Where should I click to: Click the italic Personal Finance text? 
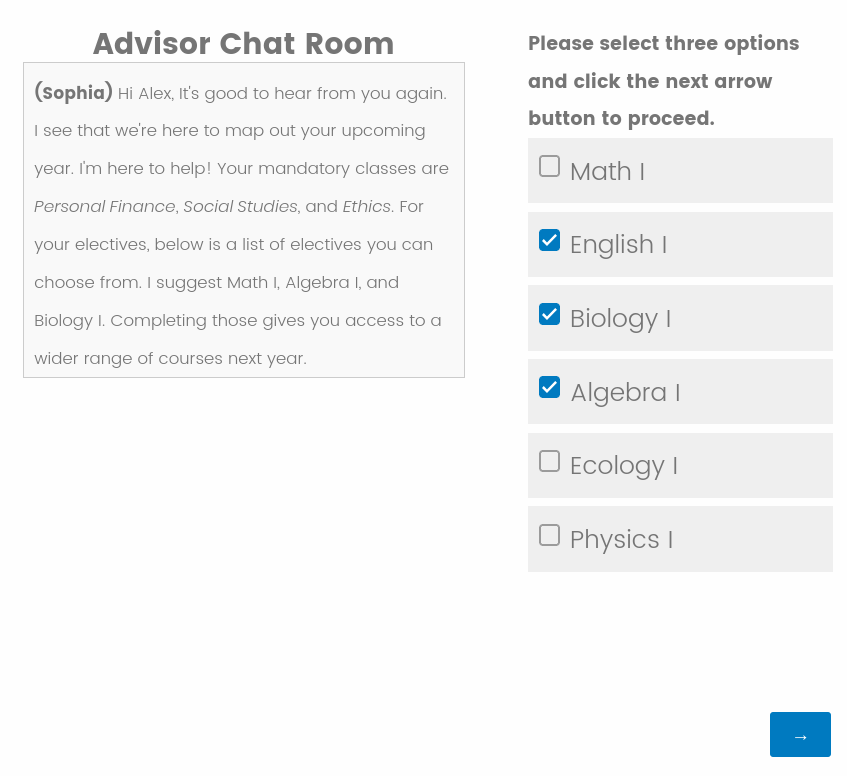[x=104, y=207]
